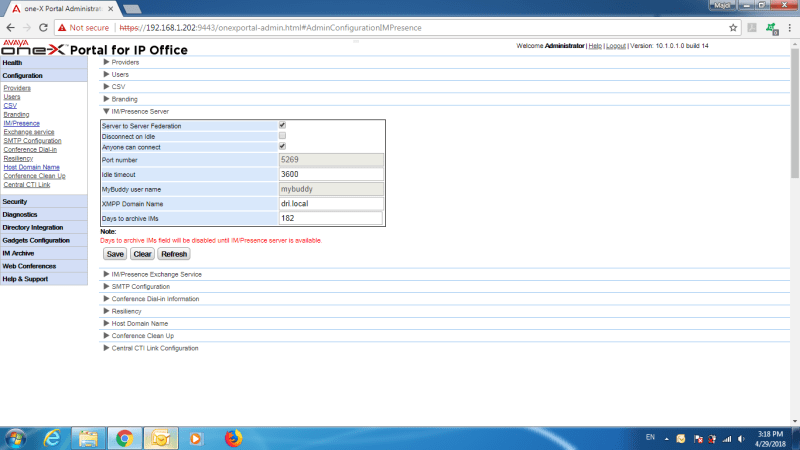Open the SMTP Configuration sidebar link
Viewport: 800px width, 450px height.
click(32, 141)
